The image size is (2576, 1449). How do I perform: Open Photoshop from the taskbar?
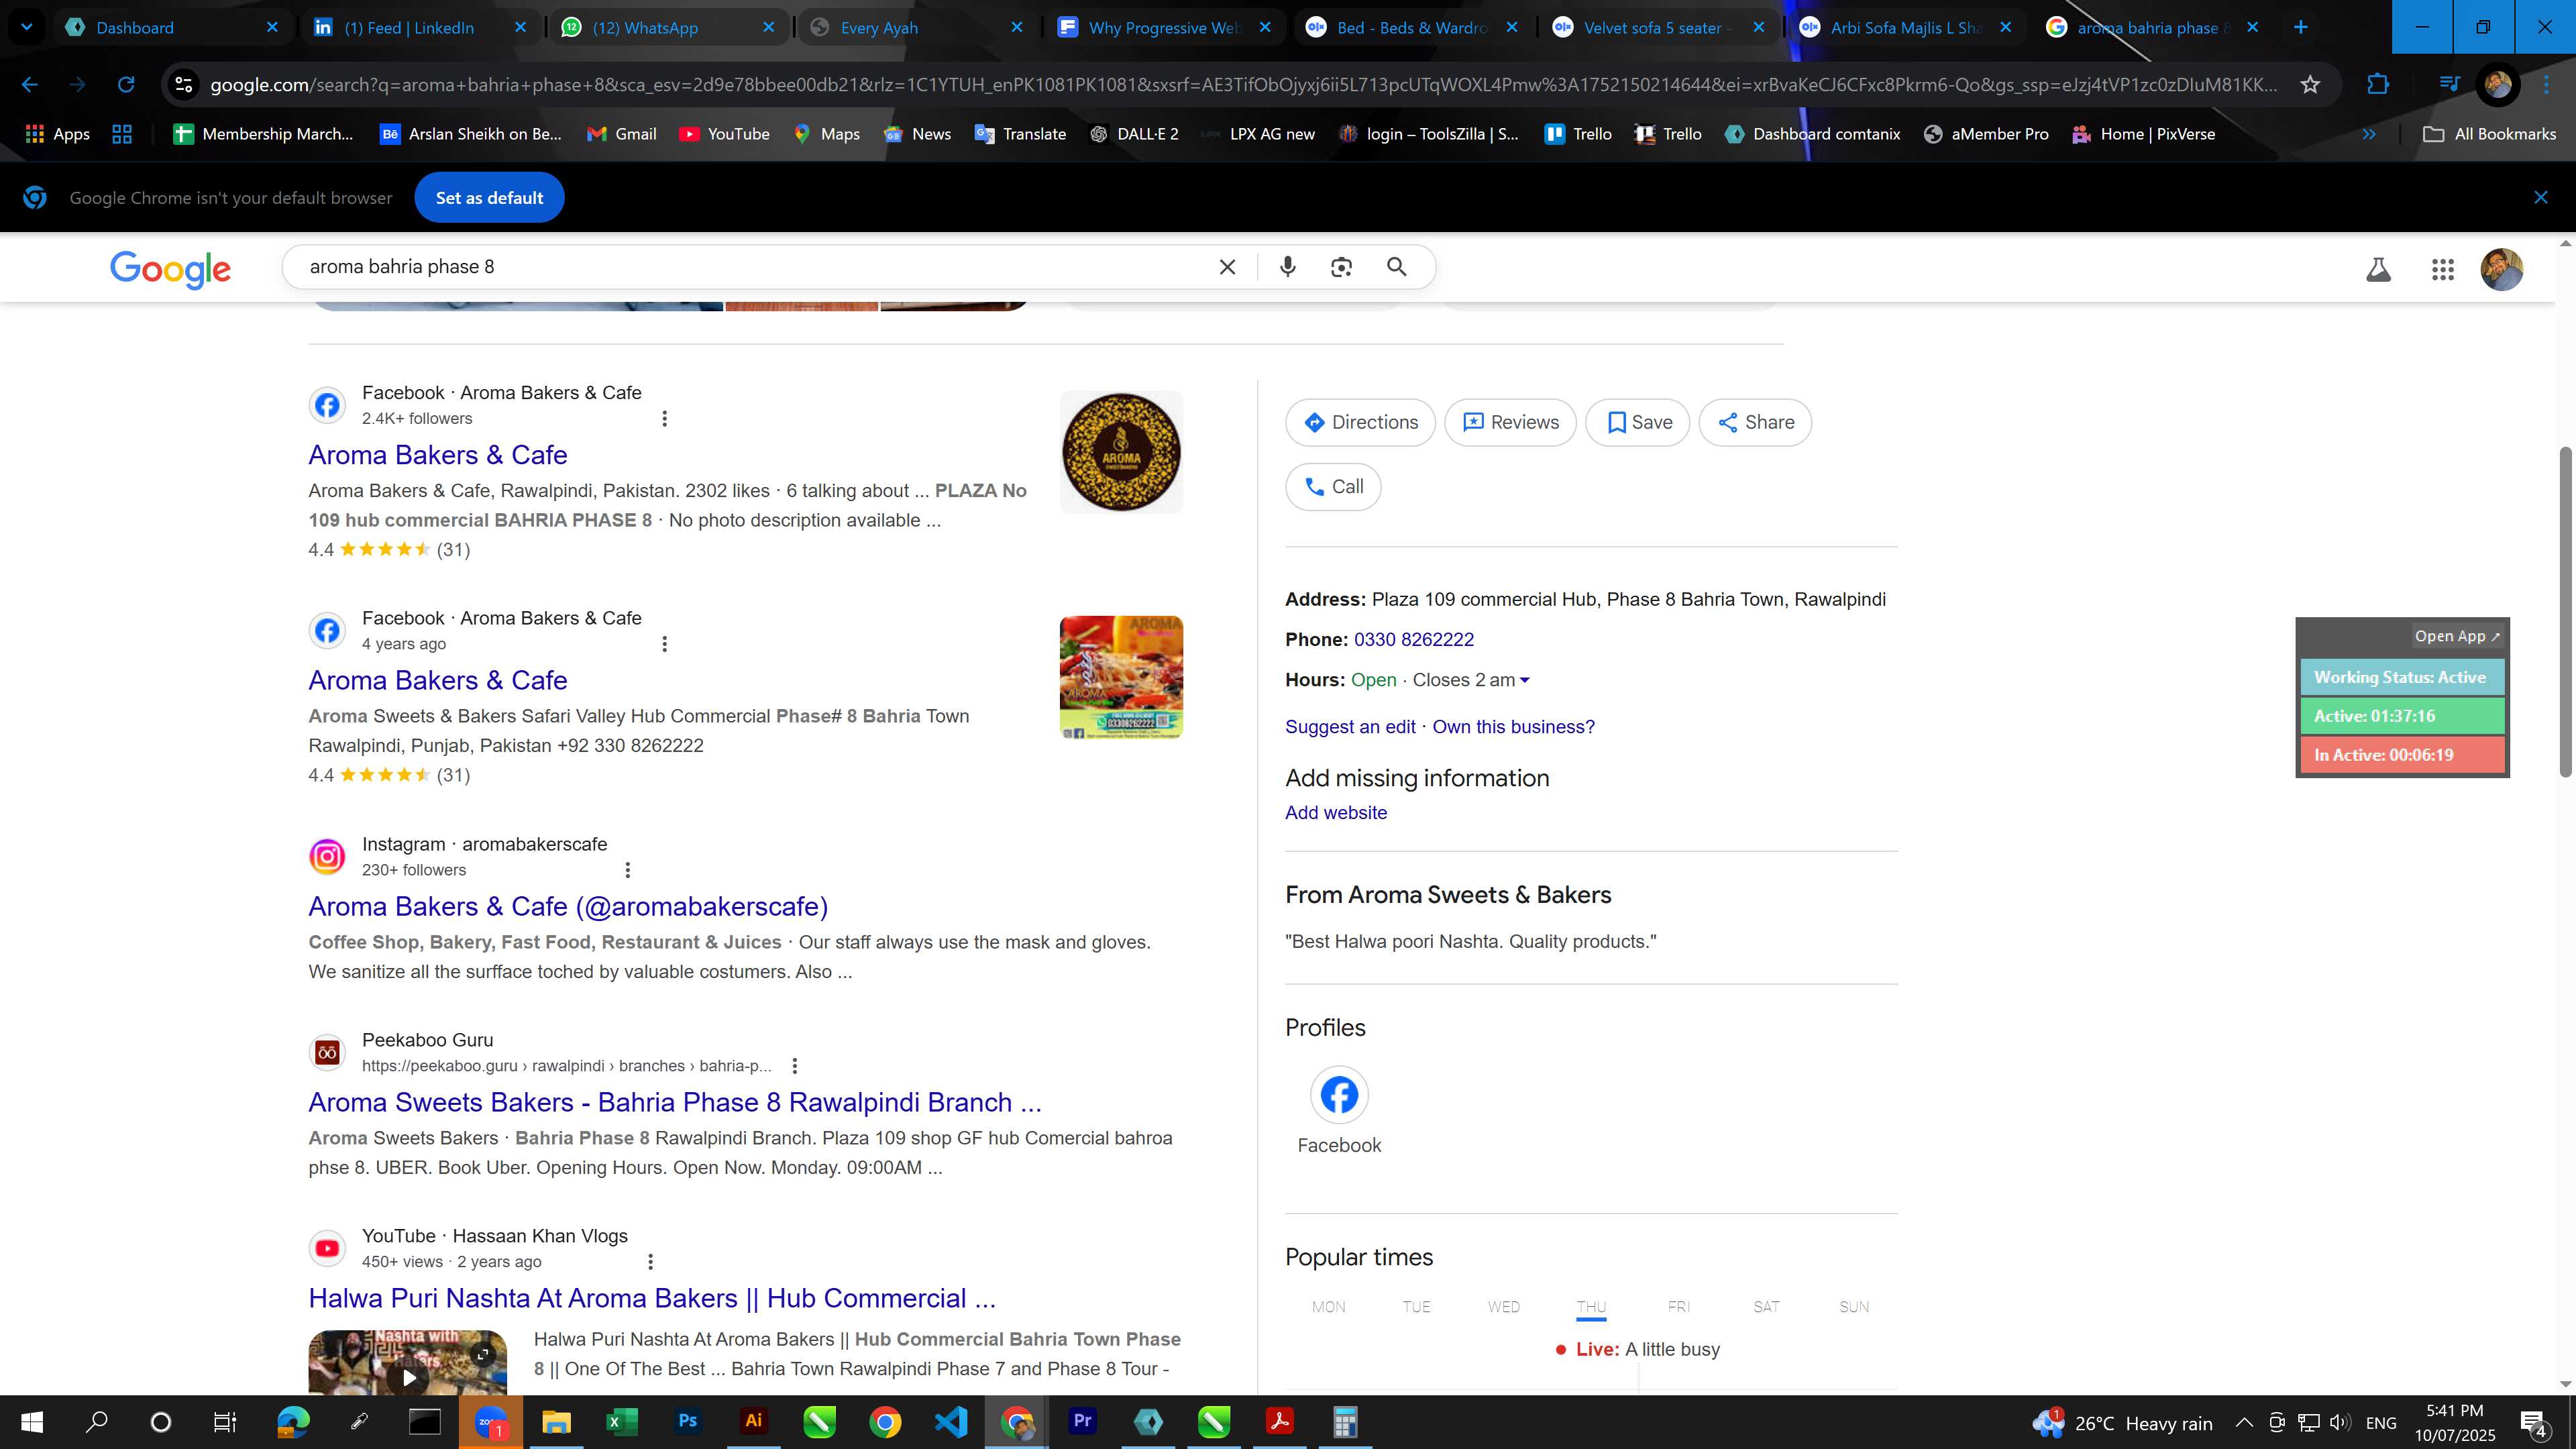[687, 1421]
